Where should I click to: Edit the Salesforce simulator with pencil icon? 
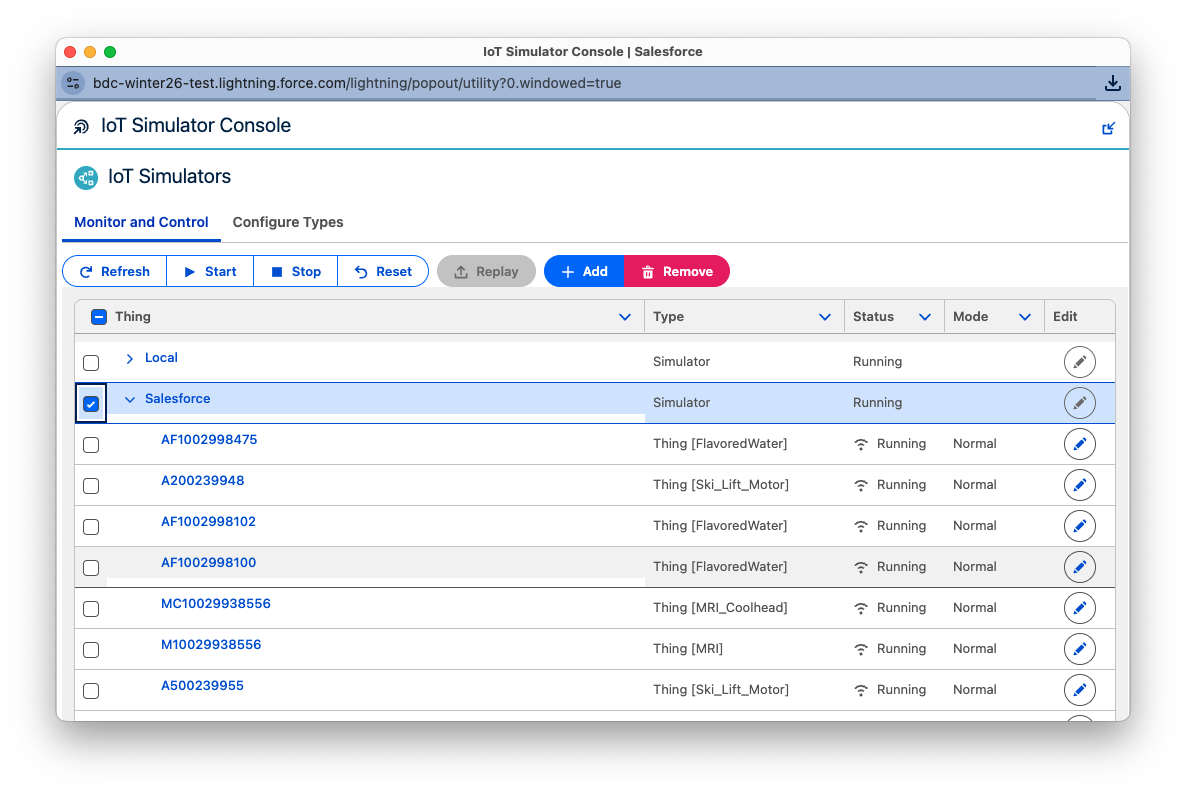tap(1079, 402)
